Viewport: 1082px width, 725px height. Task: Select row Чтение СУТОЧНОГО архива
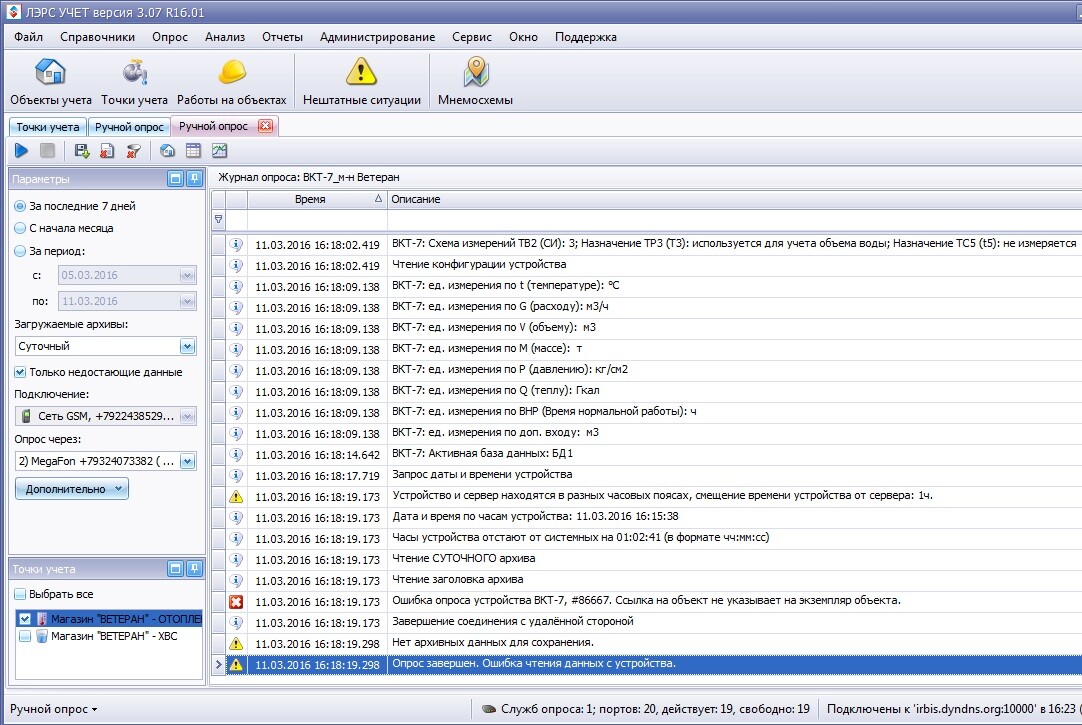coord(647,559)
